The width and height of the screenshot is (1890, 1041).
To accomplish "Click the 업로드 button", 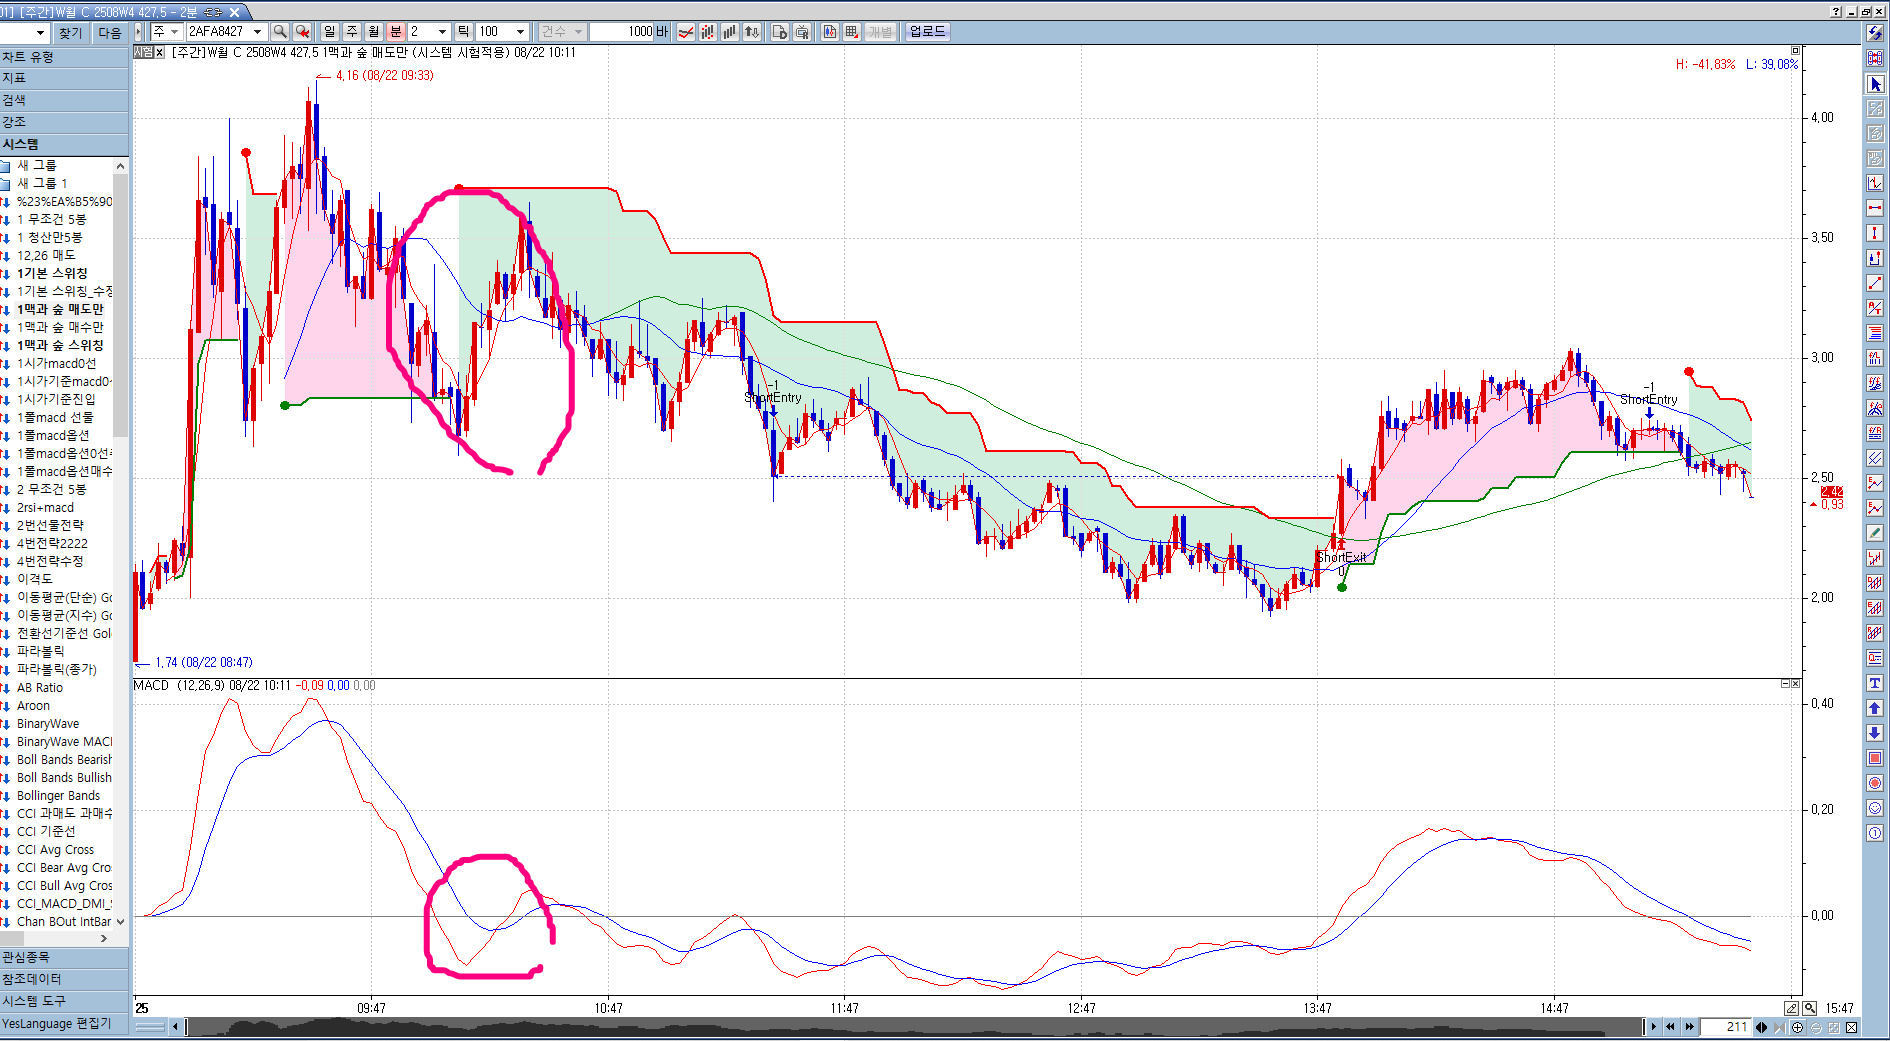I will pos(927,32).
